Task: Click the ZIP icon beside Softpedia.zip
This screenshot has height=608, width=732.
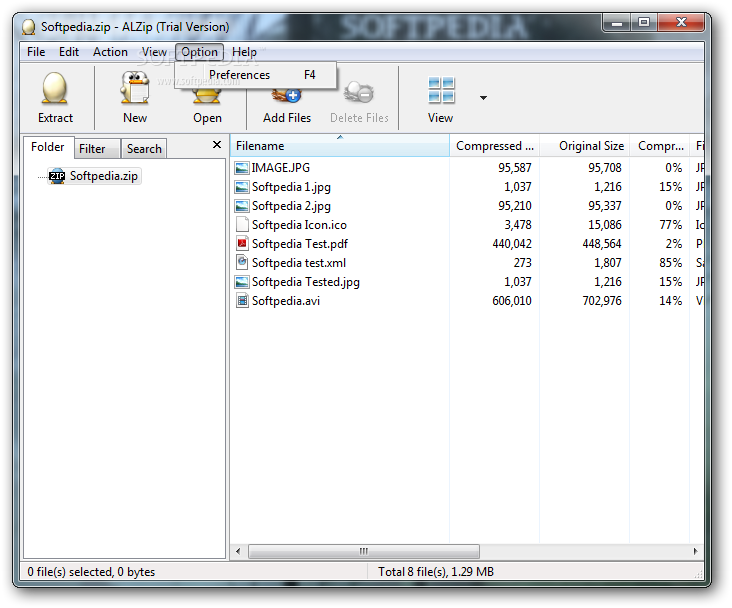Action: tap(57, 176)
